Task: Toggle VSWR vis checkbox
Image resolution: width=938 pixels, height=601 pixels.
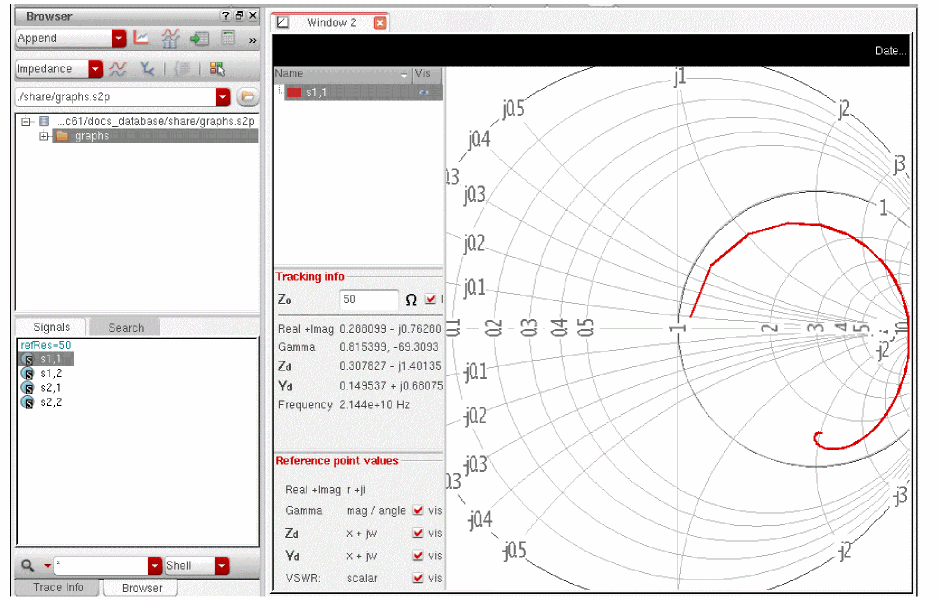Action: point(418,579)
